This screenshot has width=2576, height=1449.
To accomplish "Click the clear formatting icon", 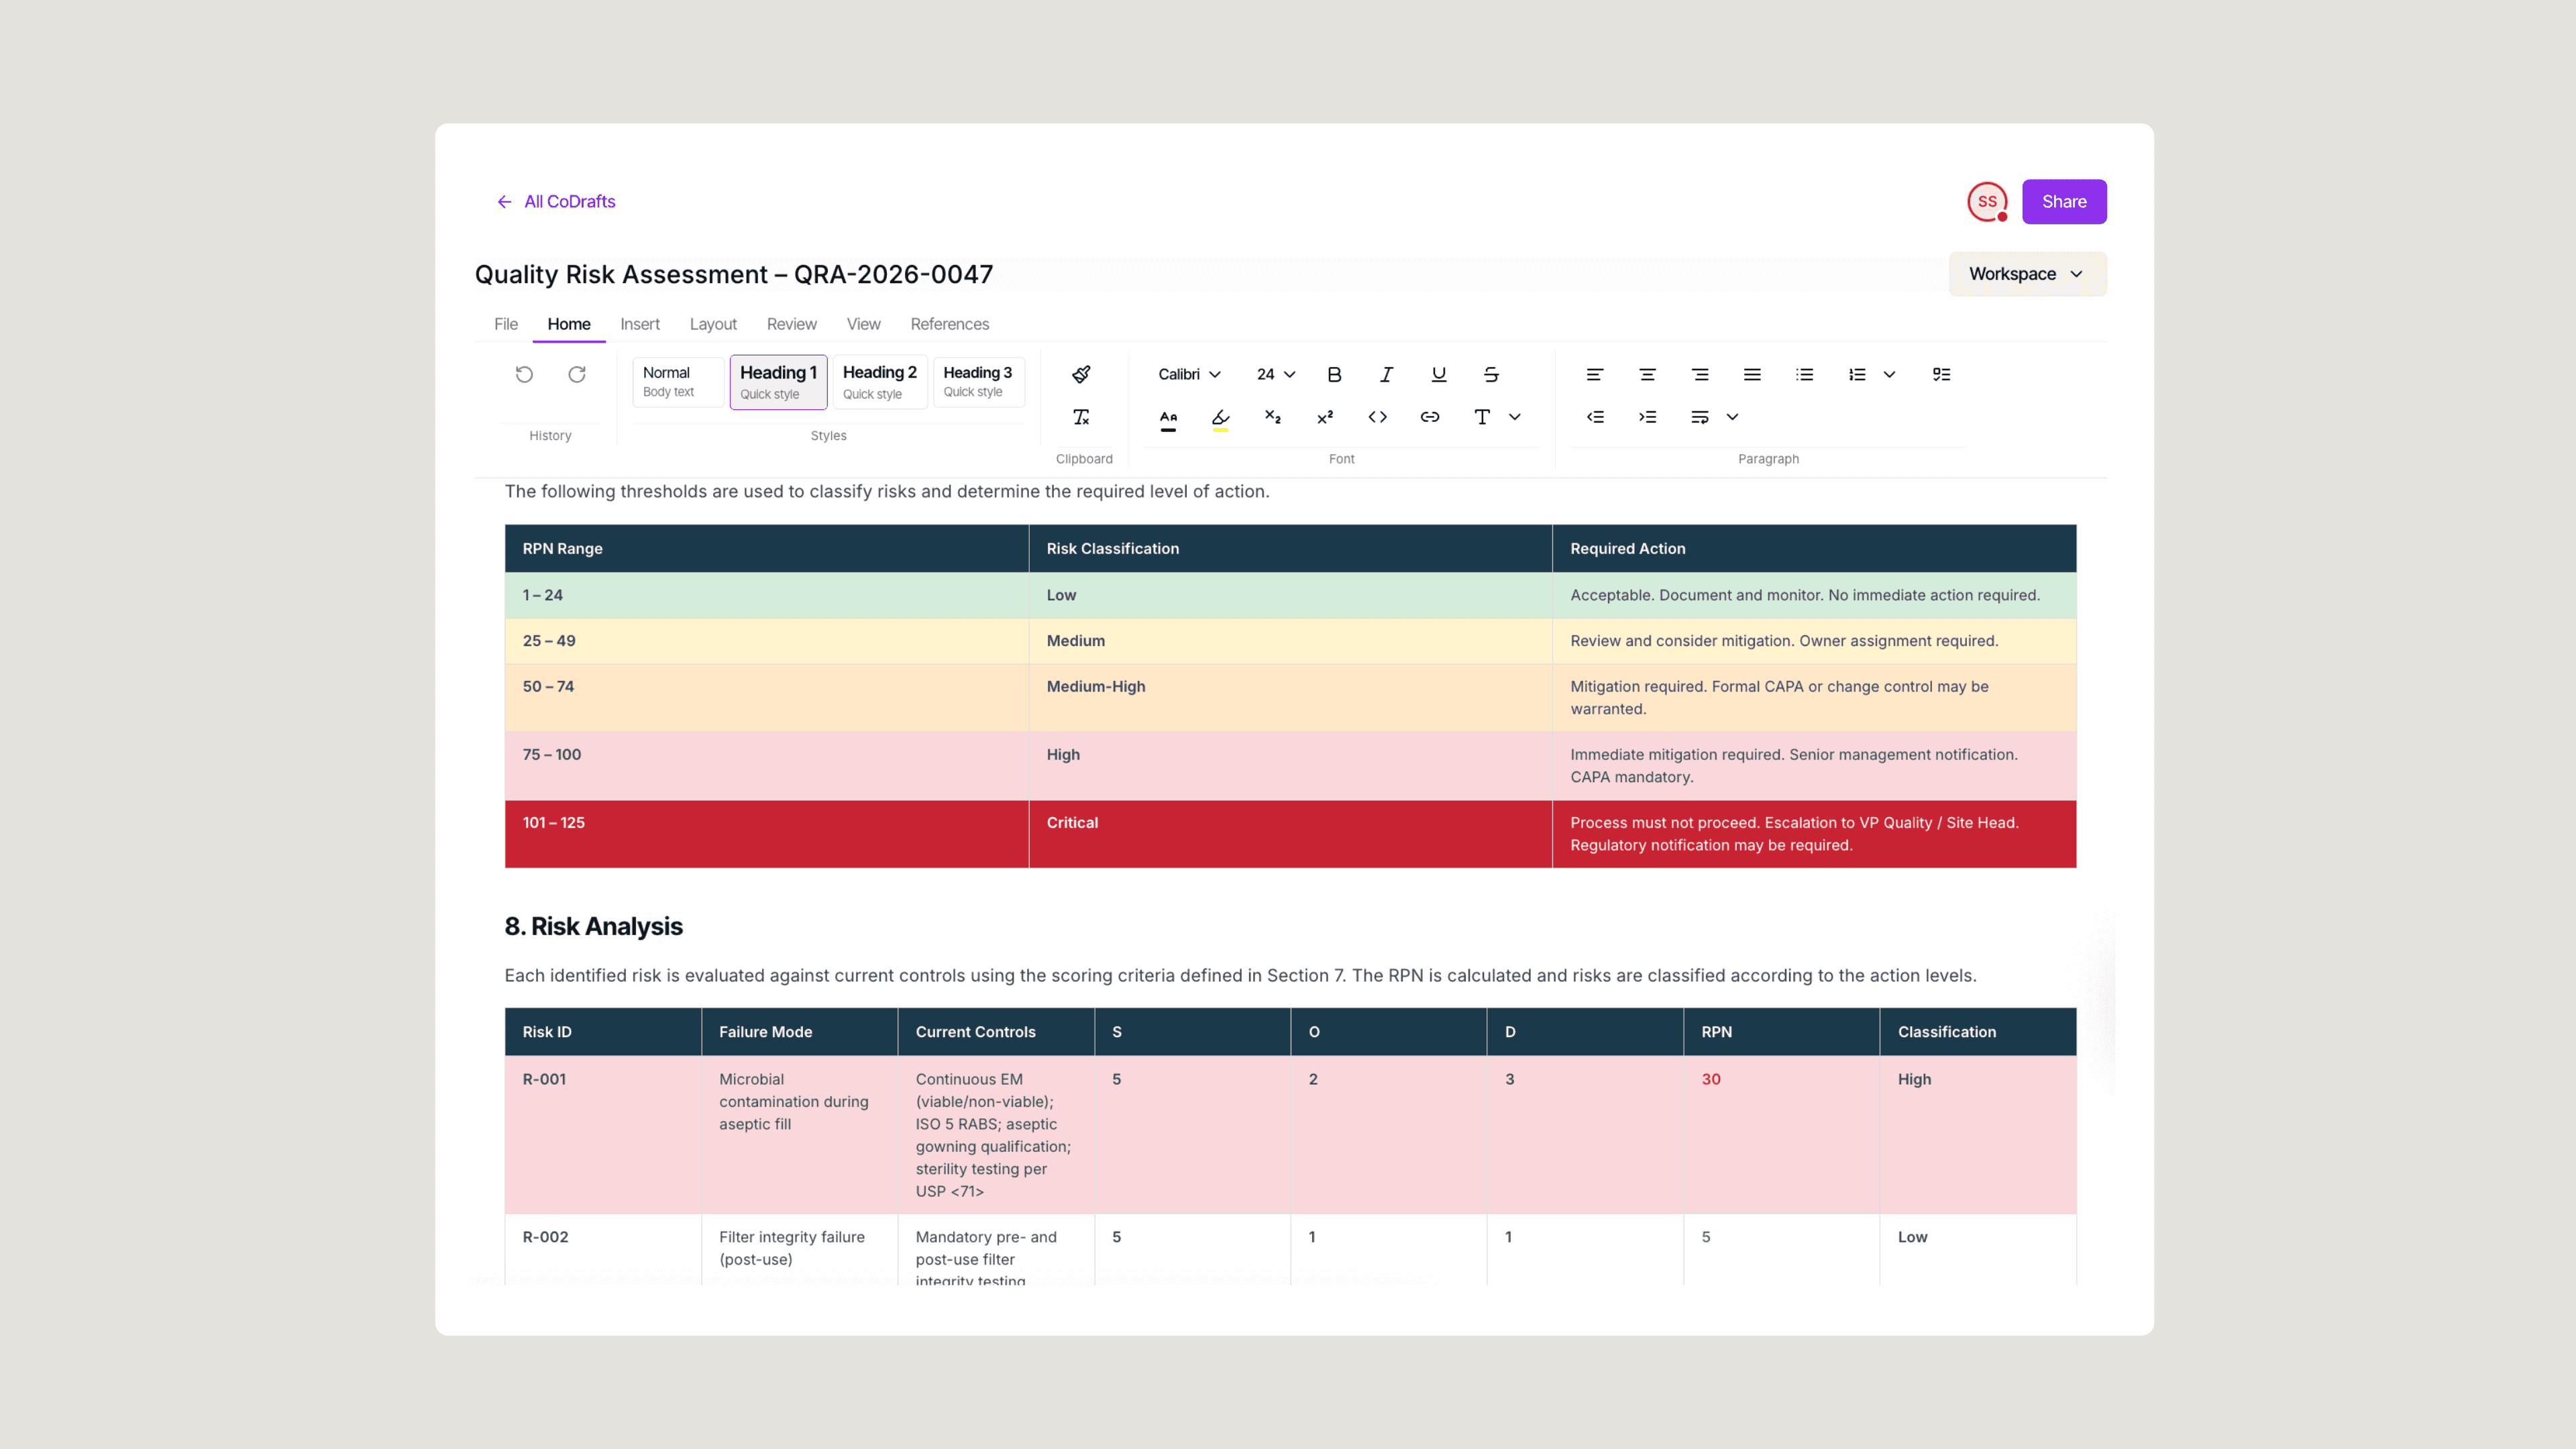I will point(1081,417).
